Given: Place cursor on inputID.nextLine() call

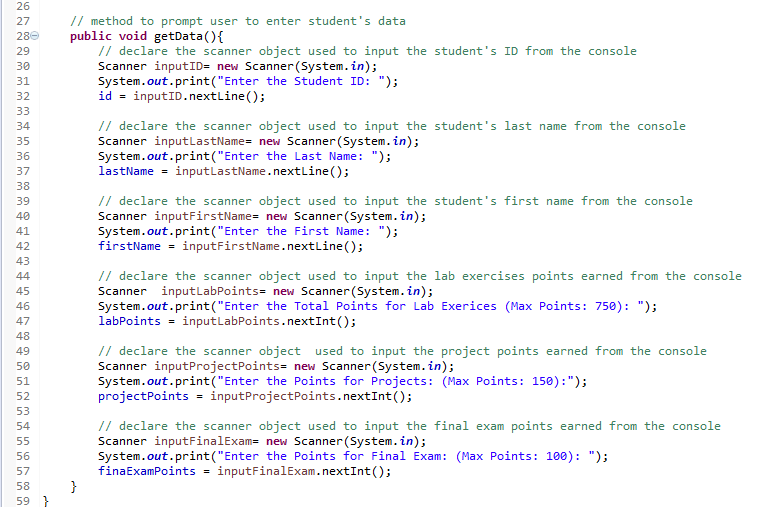Looking at the screenshot, I should point(191,96).
